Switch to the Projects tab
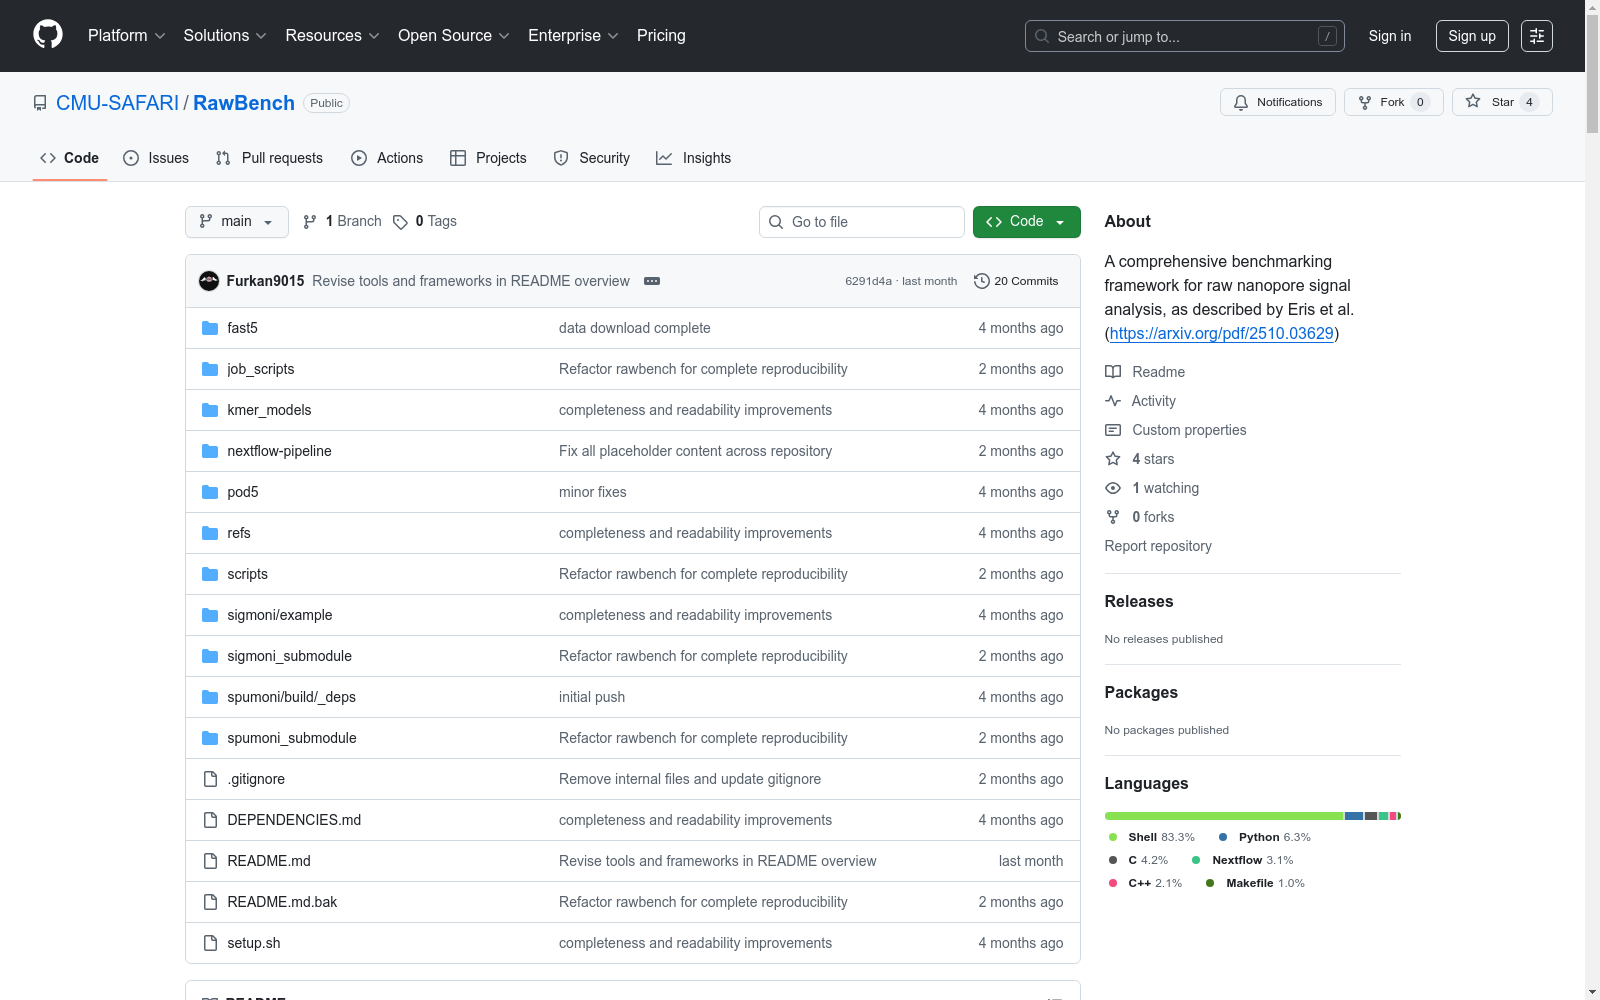This screenshot has width=1600, height=1000. point(488,158)
